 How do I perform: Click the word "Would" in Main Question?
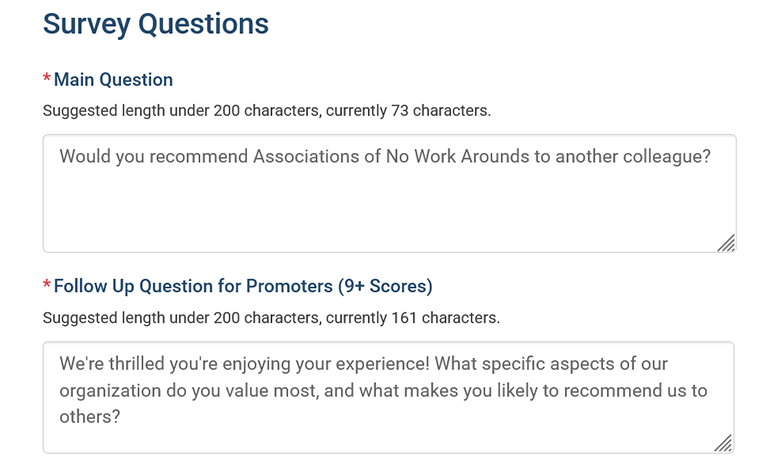pos(86,156)
